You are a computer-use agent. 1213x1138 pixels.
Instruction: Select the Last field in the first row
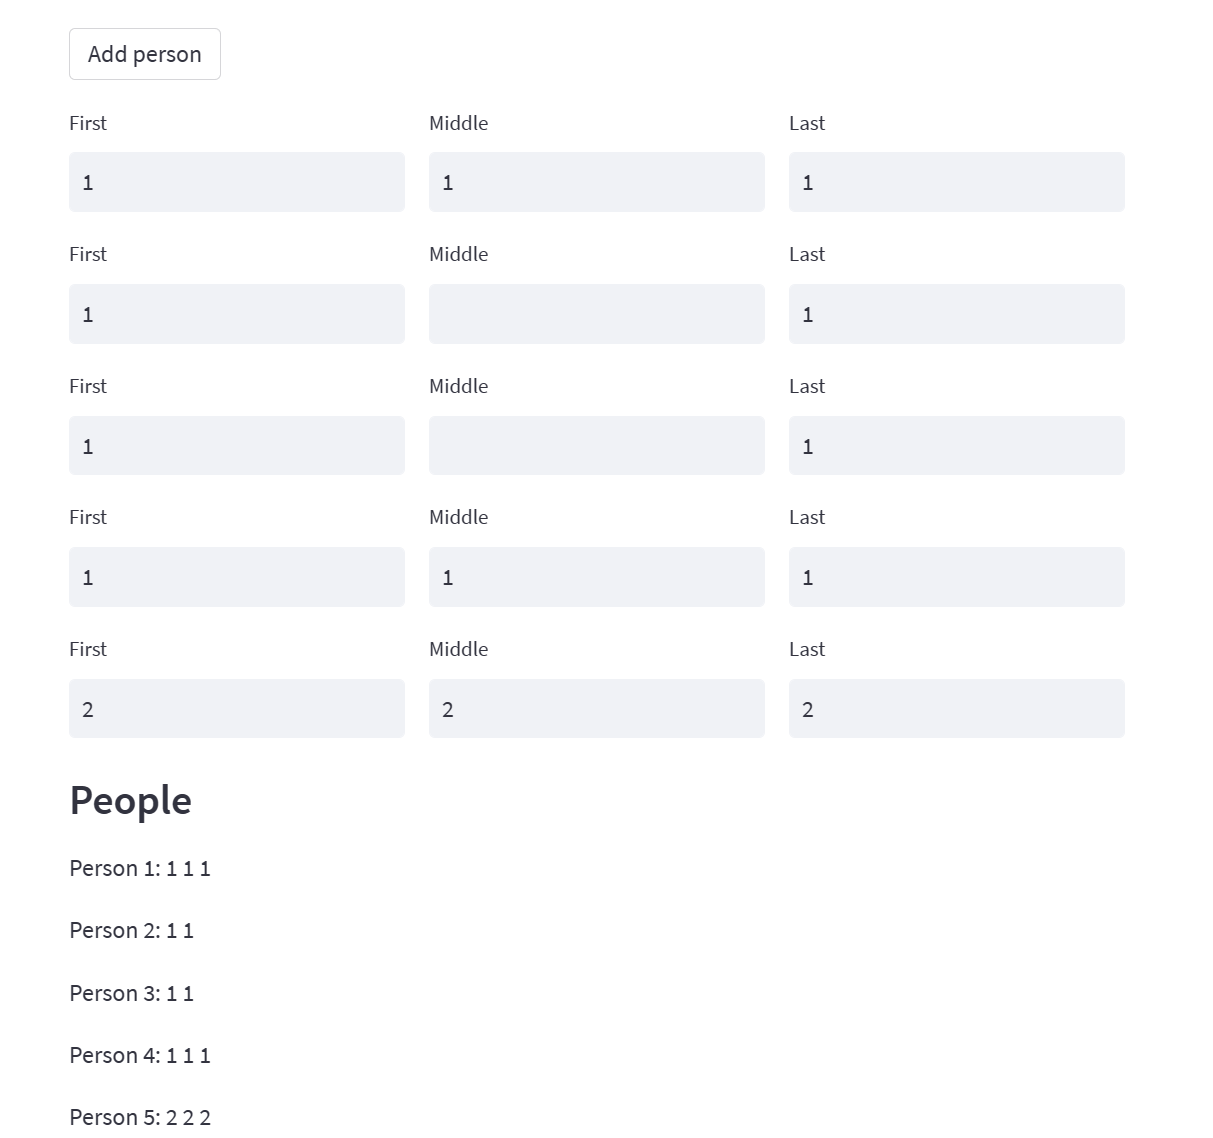(957, 182)
